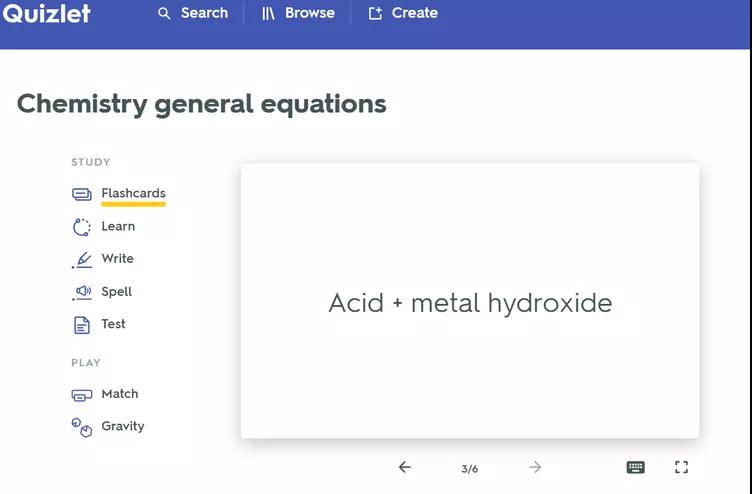Screen dimensions: 752x494
Task: Click the Test document icon
Action: (x=82, y=325)
